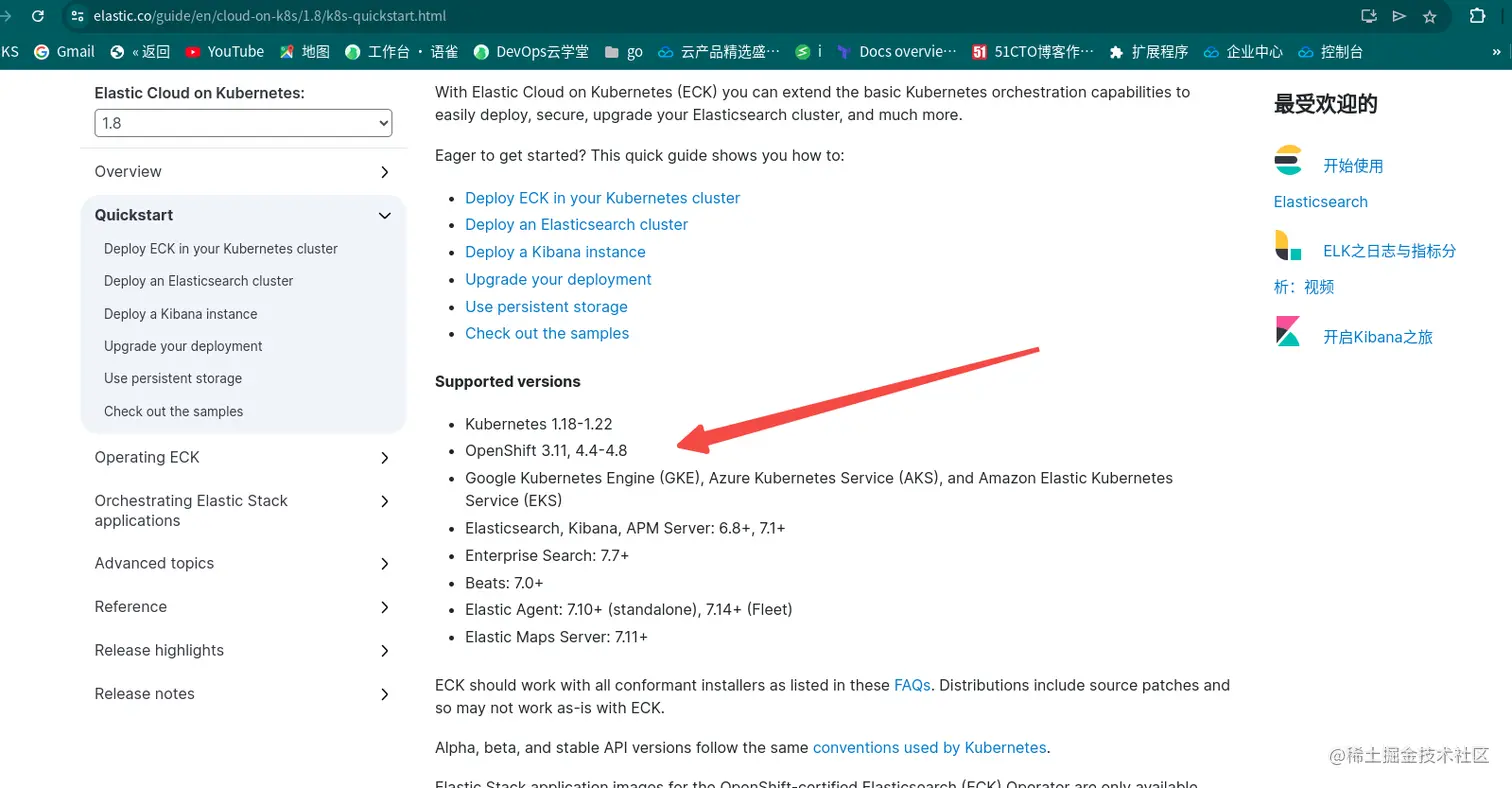This screenshot has height=788, width=1512.
Task: Select sidebar item Deploy ECK in your Kubernetes cluster
Action: point(220,249)
